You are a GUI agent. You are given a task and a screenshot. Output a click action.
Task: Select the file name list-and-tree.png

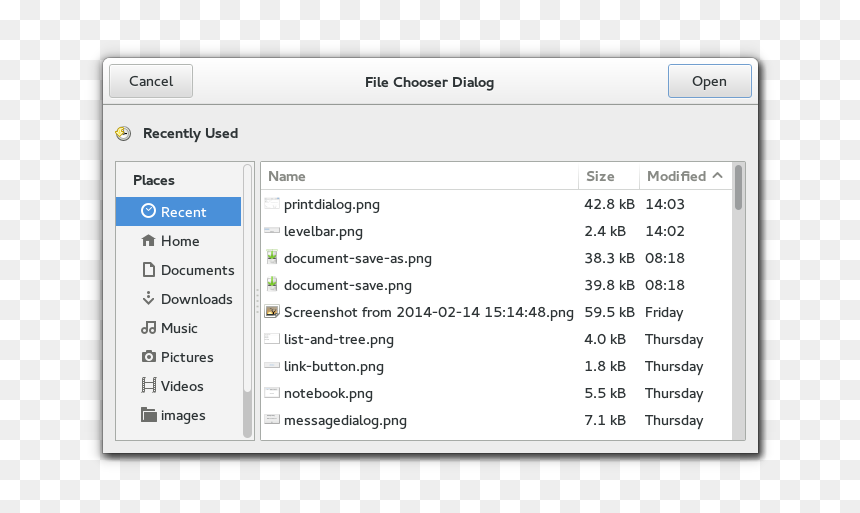(338, 339)
